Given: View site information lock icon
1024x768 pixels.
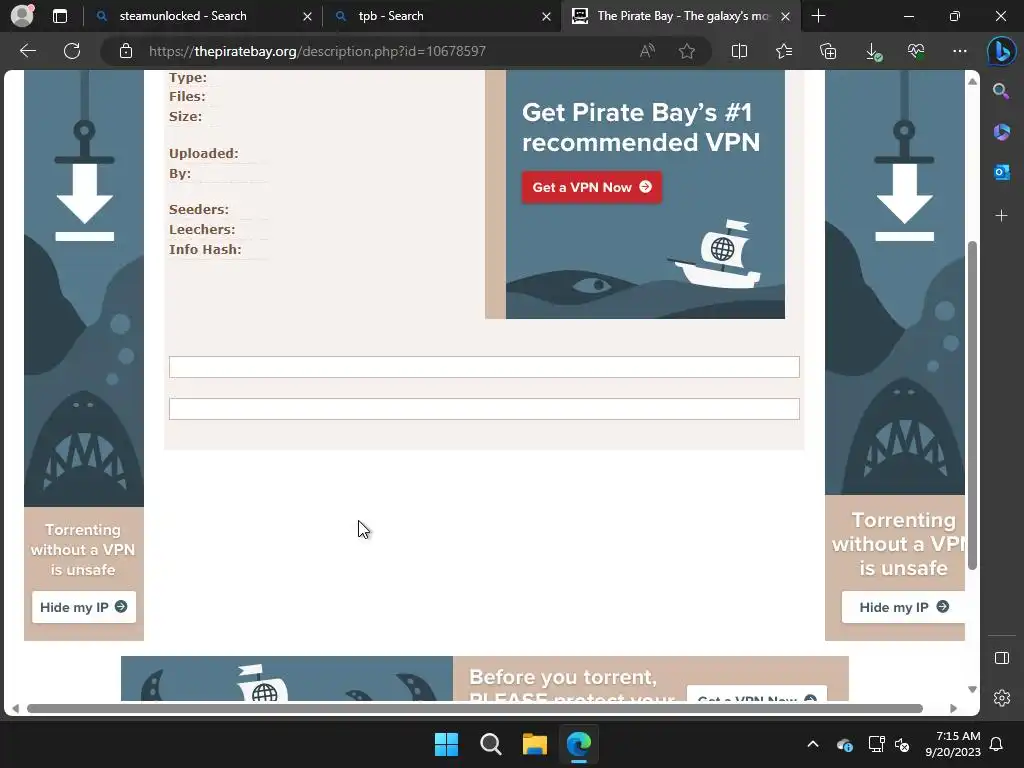Looking at the screenshot, I should (x=126, y=51).
